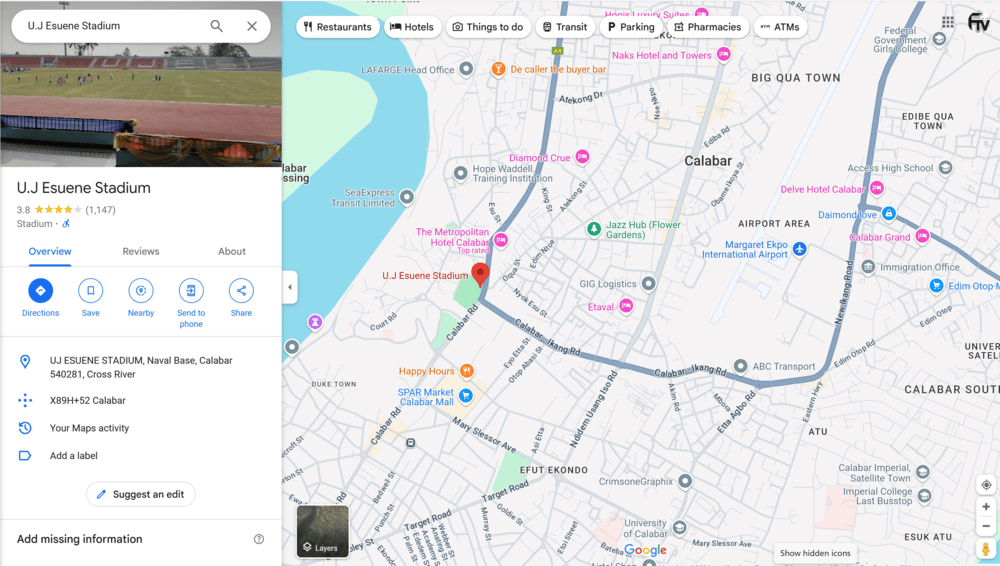The height and width of the screenshot is (566, 1000).
Task: Select Naks Hotel and Towers marker
Action: coord(723,55)
